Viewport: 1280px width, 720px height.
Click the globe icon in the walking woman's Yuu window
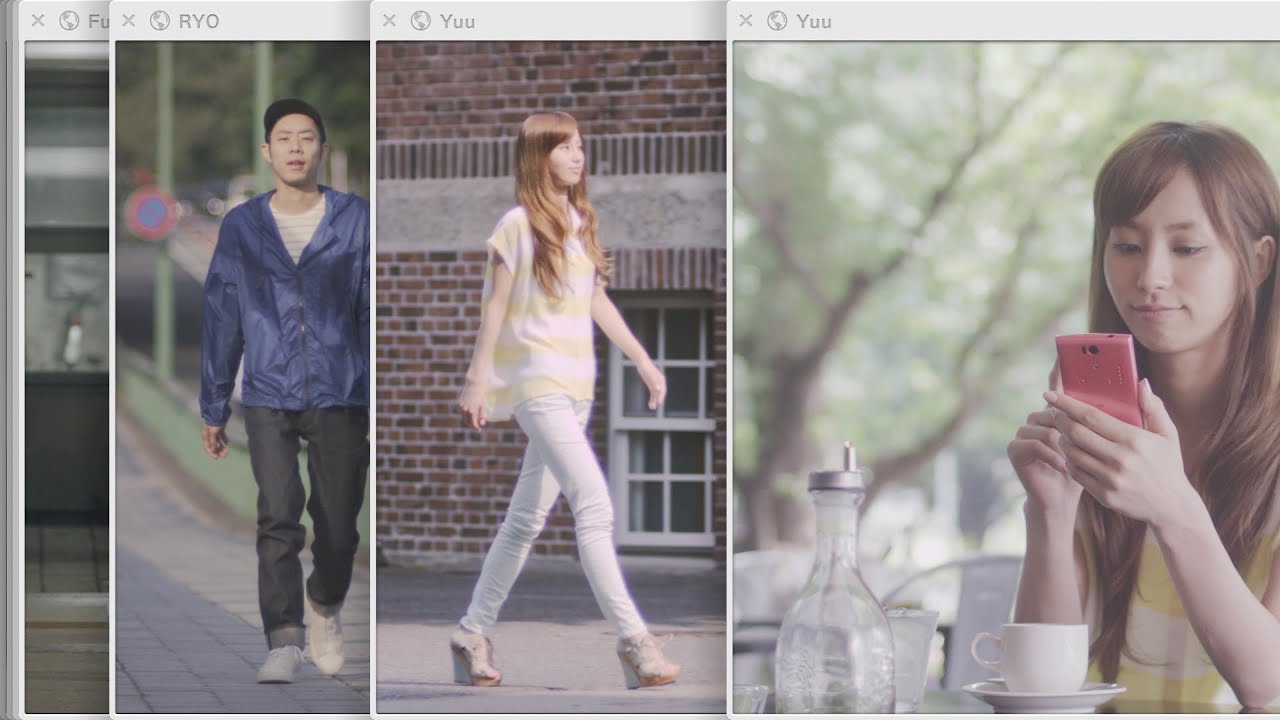click(x=420, y=20)
